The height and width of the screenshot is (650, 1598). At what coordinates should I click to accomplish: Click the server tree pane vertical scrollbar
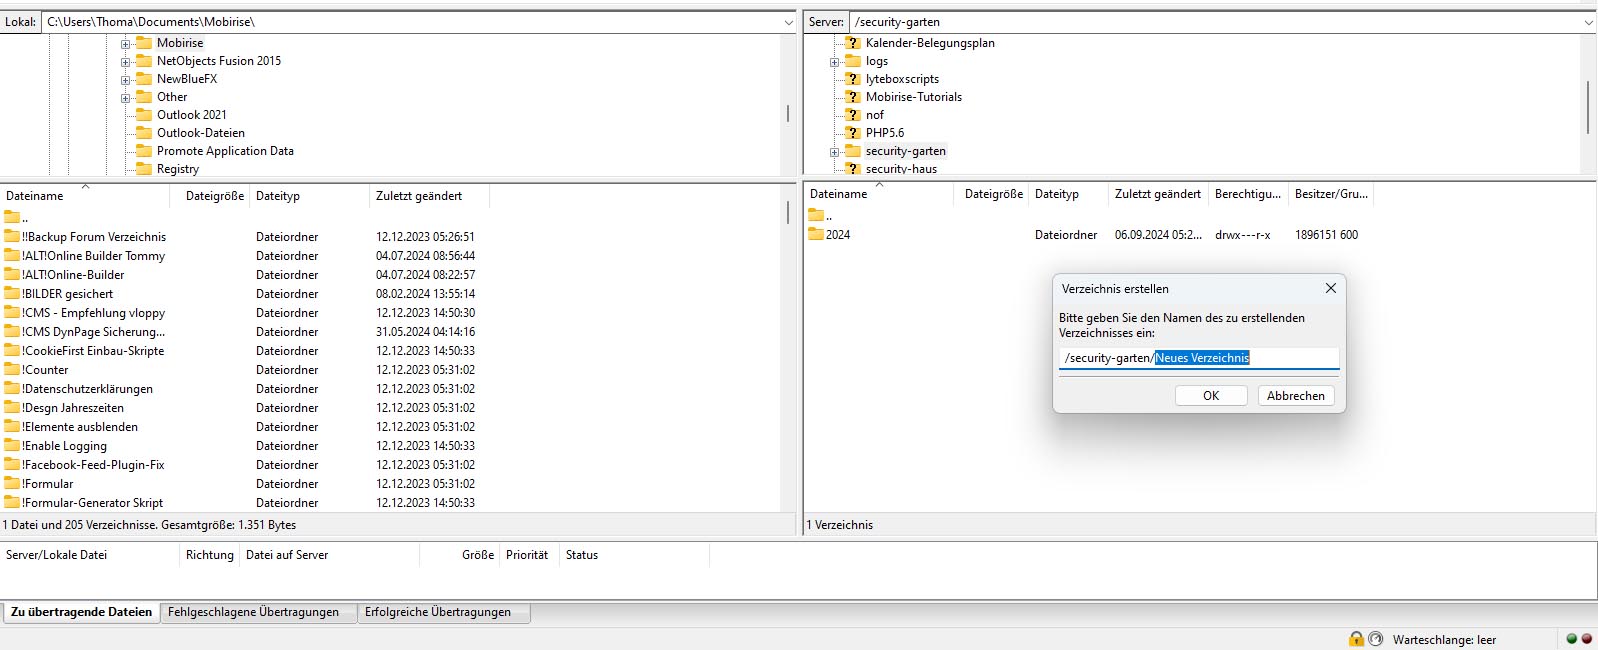coord(1588,105)
